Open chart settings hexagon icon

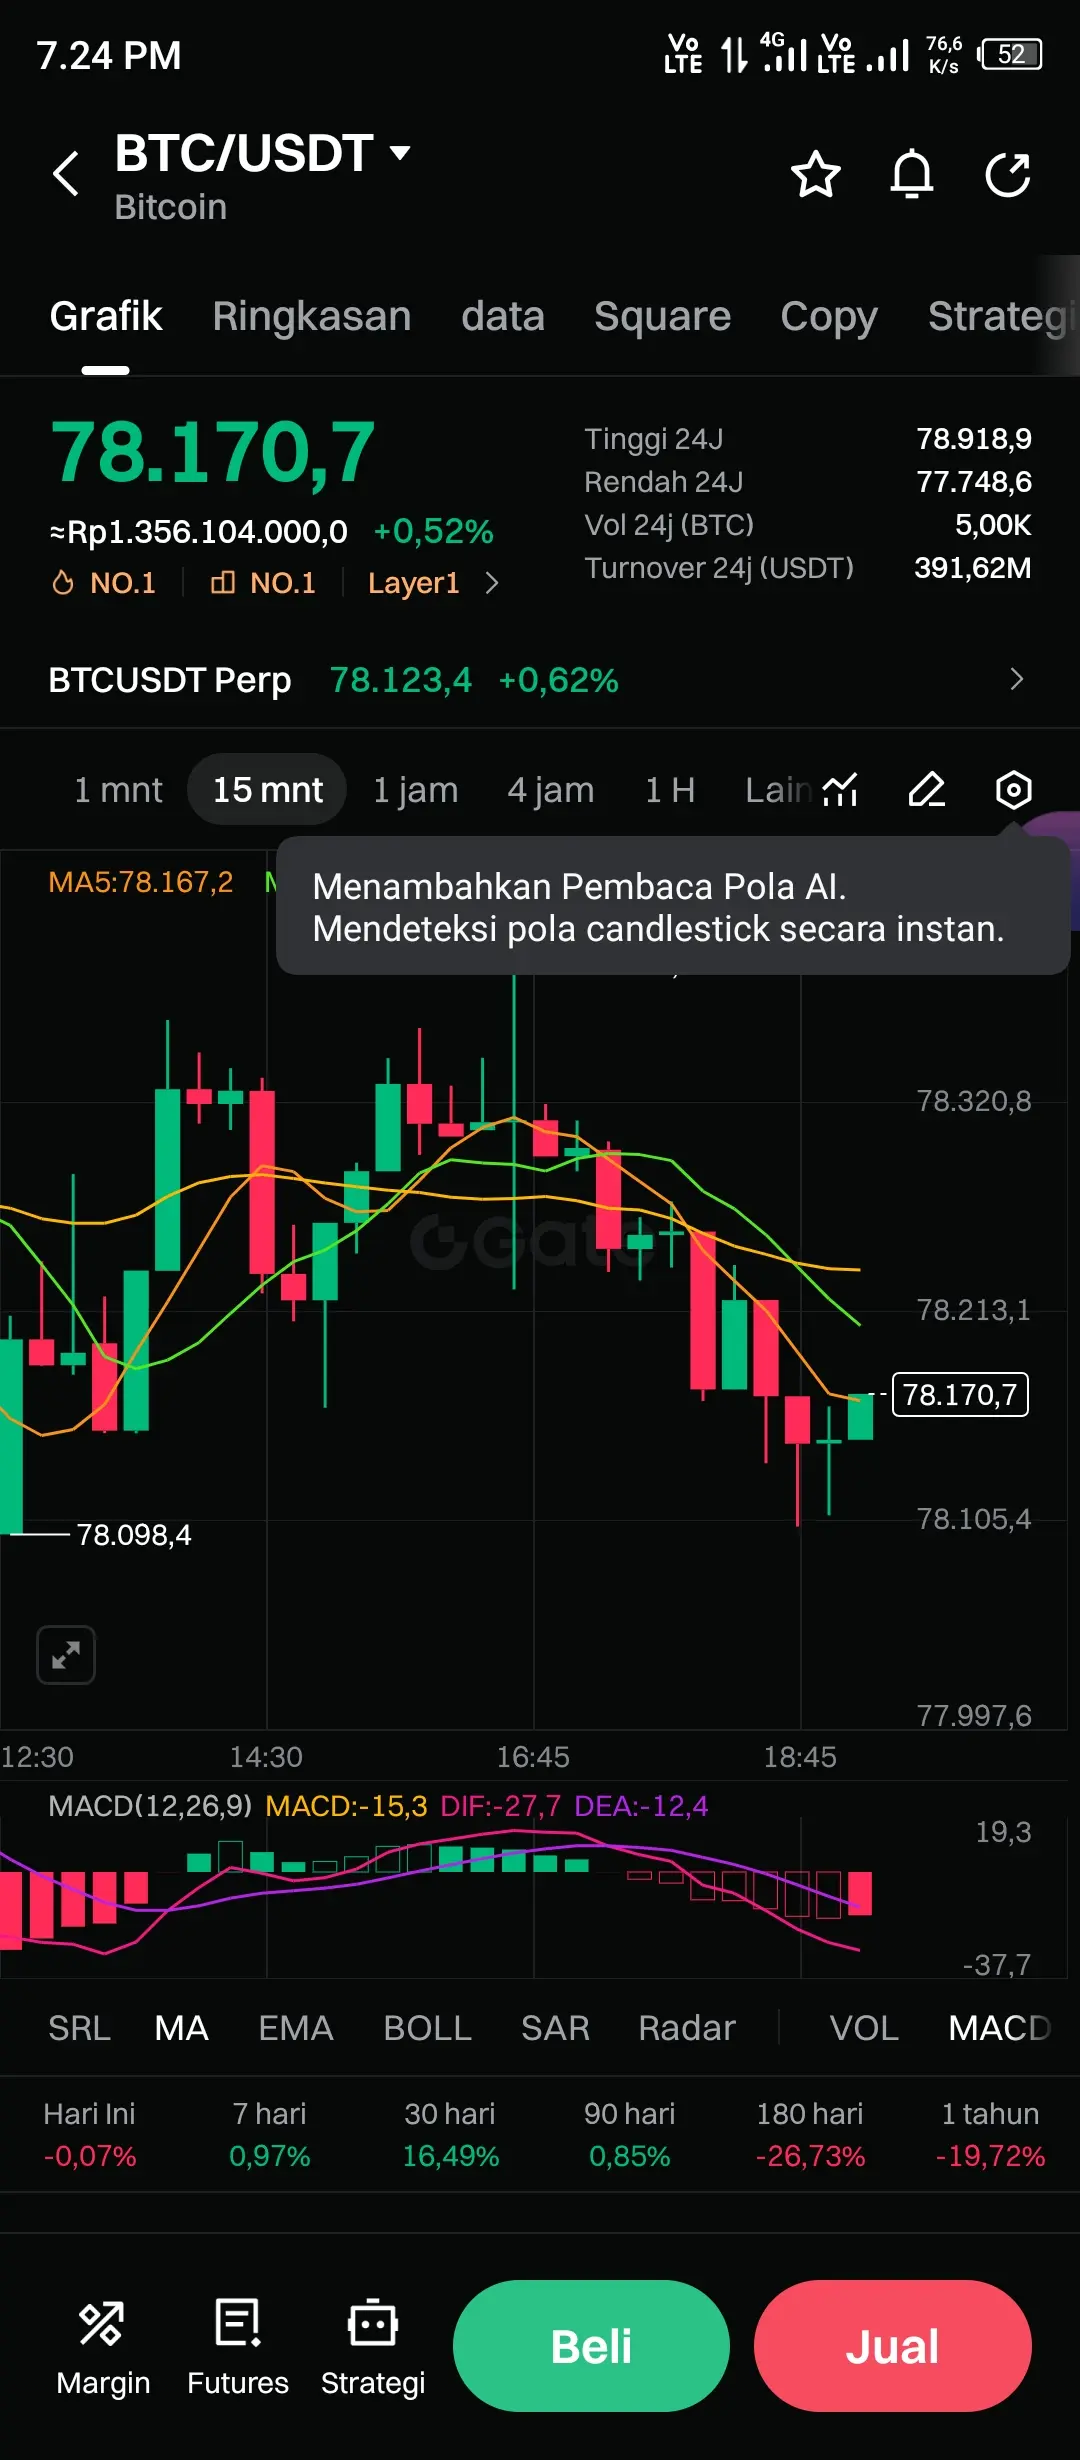click(x=1014, y=790)
